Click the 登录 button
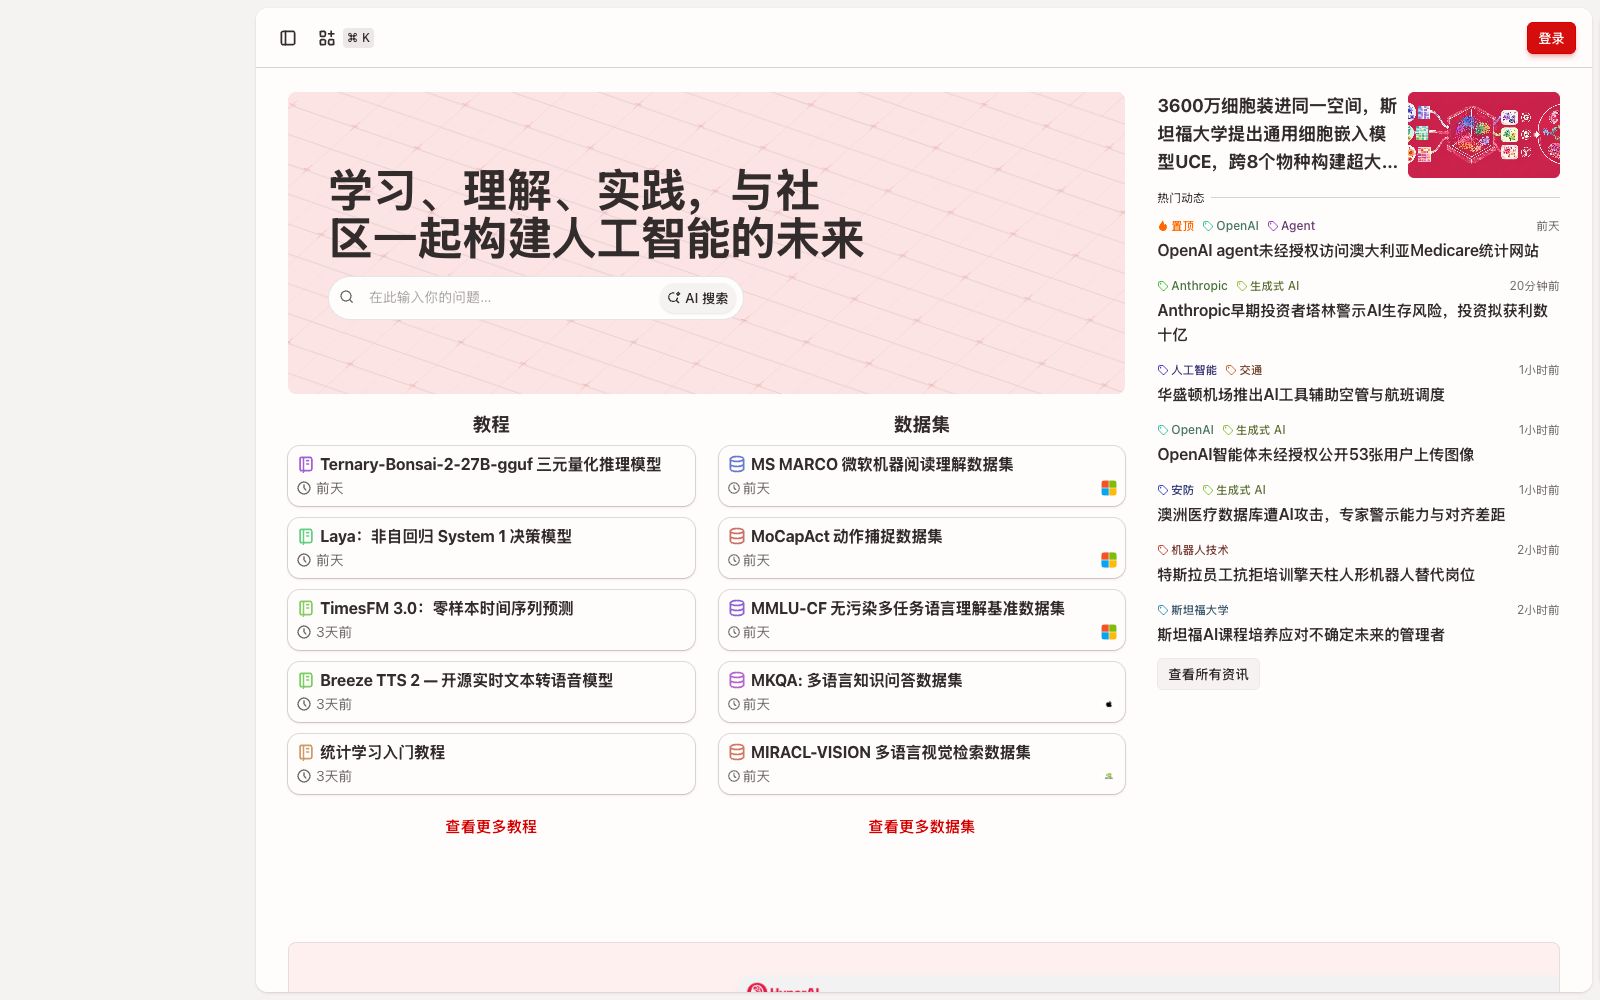The image size is (1600, 1000). 1551,38
